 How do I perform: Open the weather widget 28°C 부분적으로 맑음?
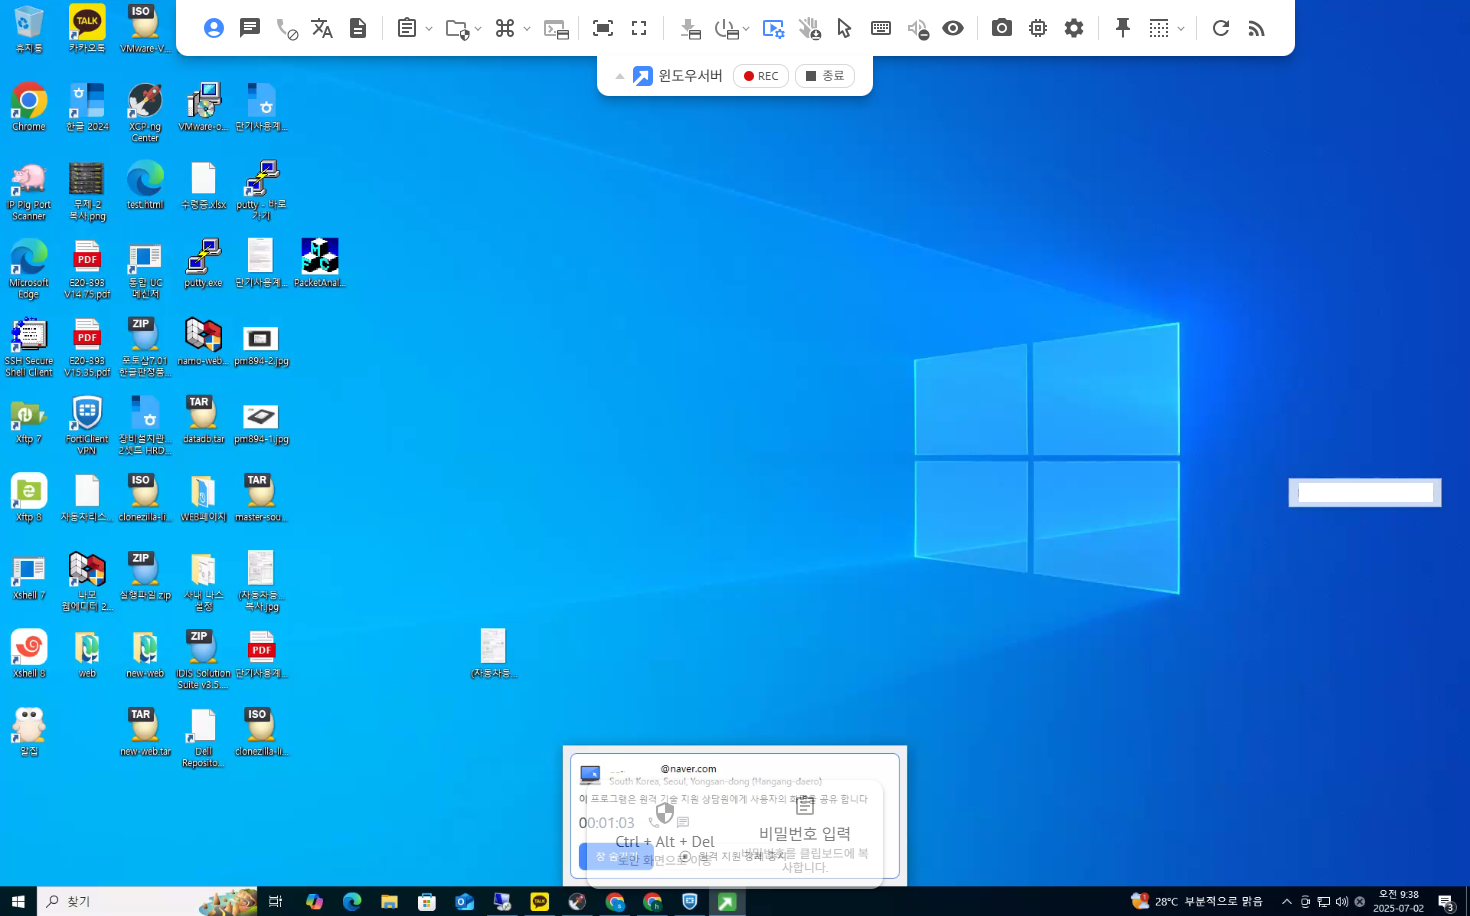point(1196,901)
